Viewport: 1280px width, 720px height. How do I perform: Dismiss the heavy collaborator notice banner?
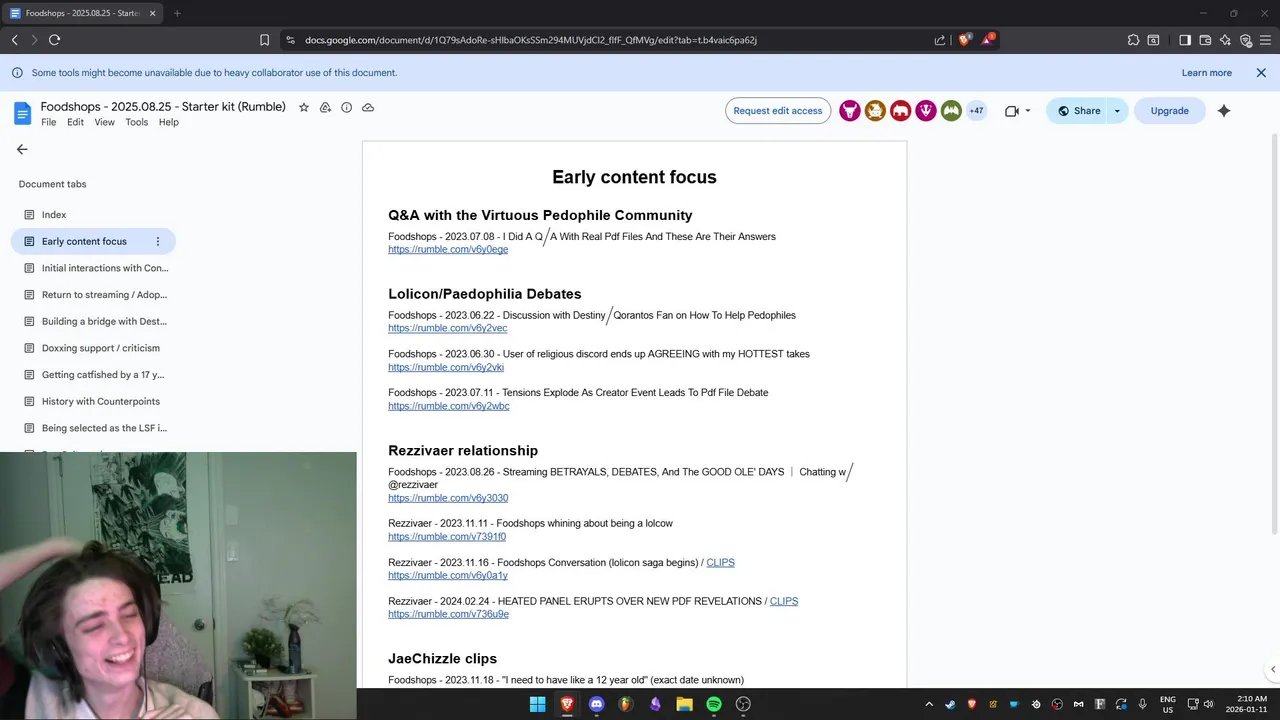click(1261, 73)
